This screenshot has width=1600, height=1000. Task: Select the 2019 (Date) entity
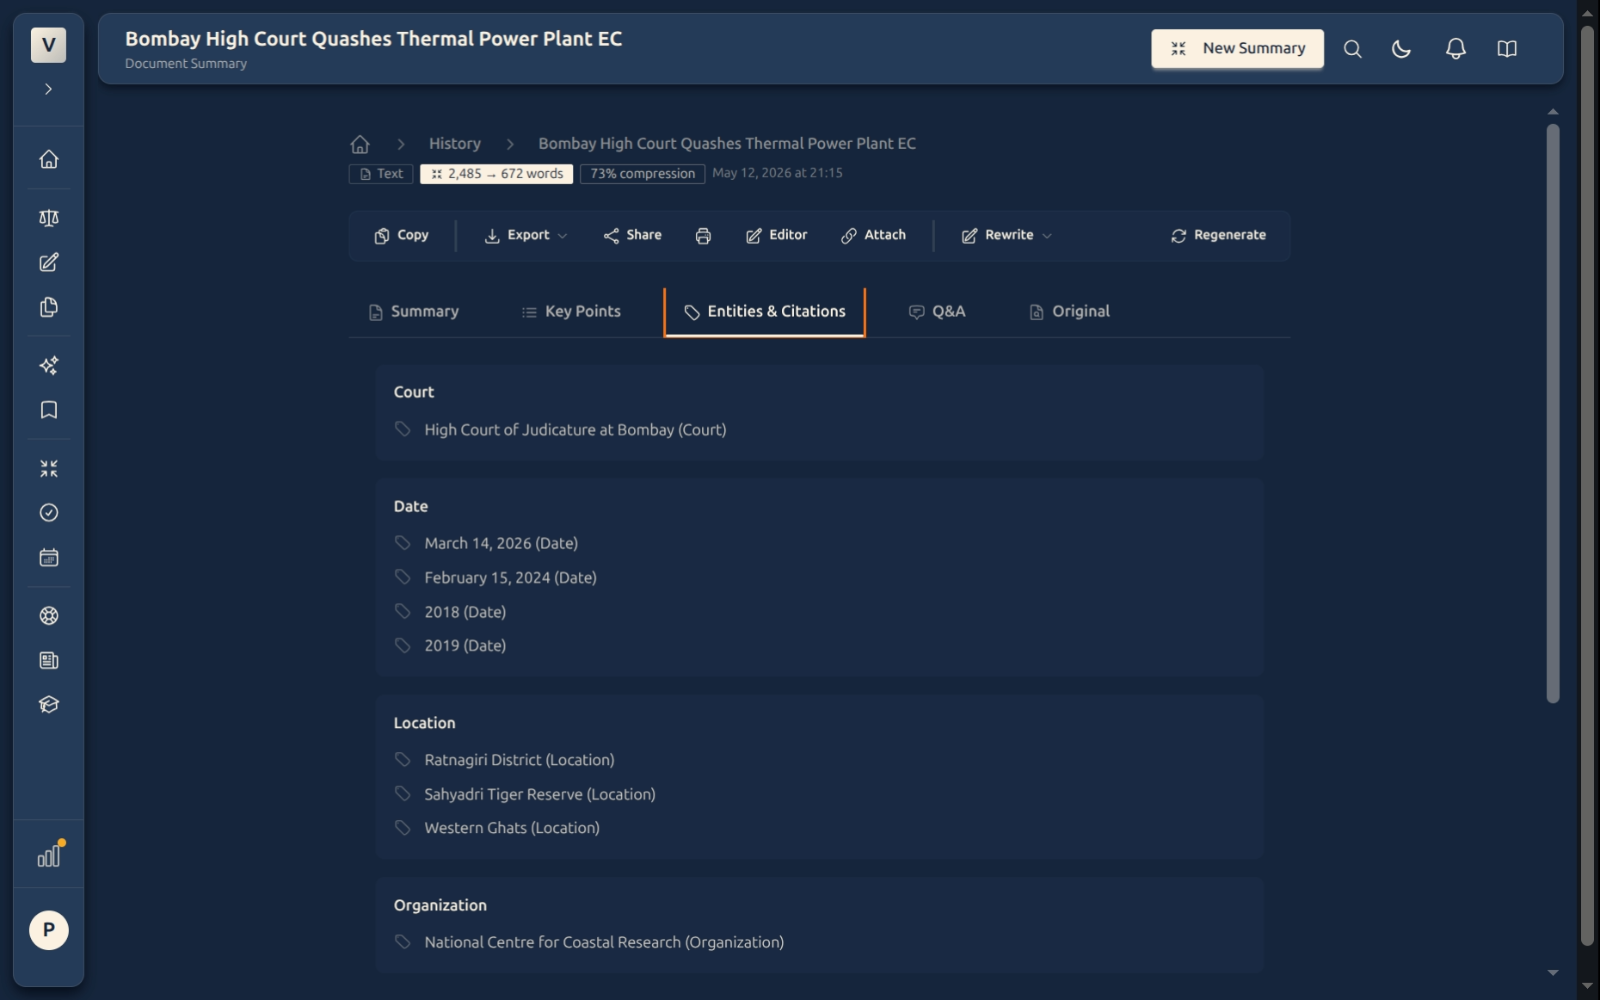pyautogui.click(x=465, y=646)
